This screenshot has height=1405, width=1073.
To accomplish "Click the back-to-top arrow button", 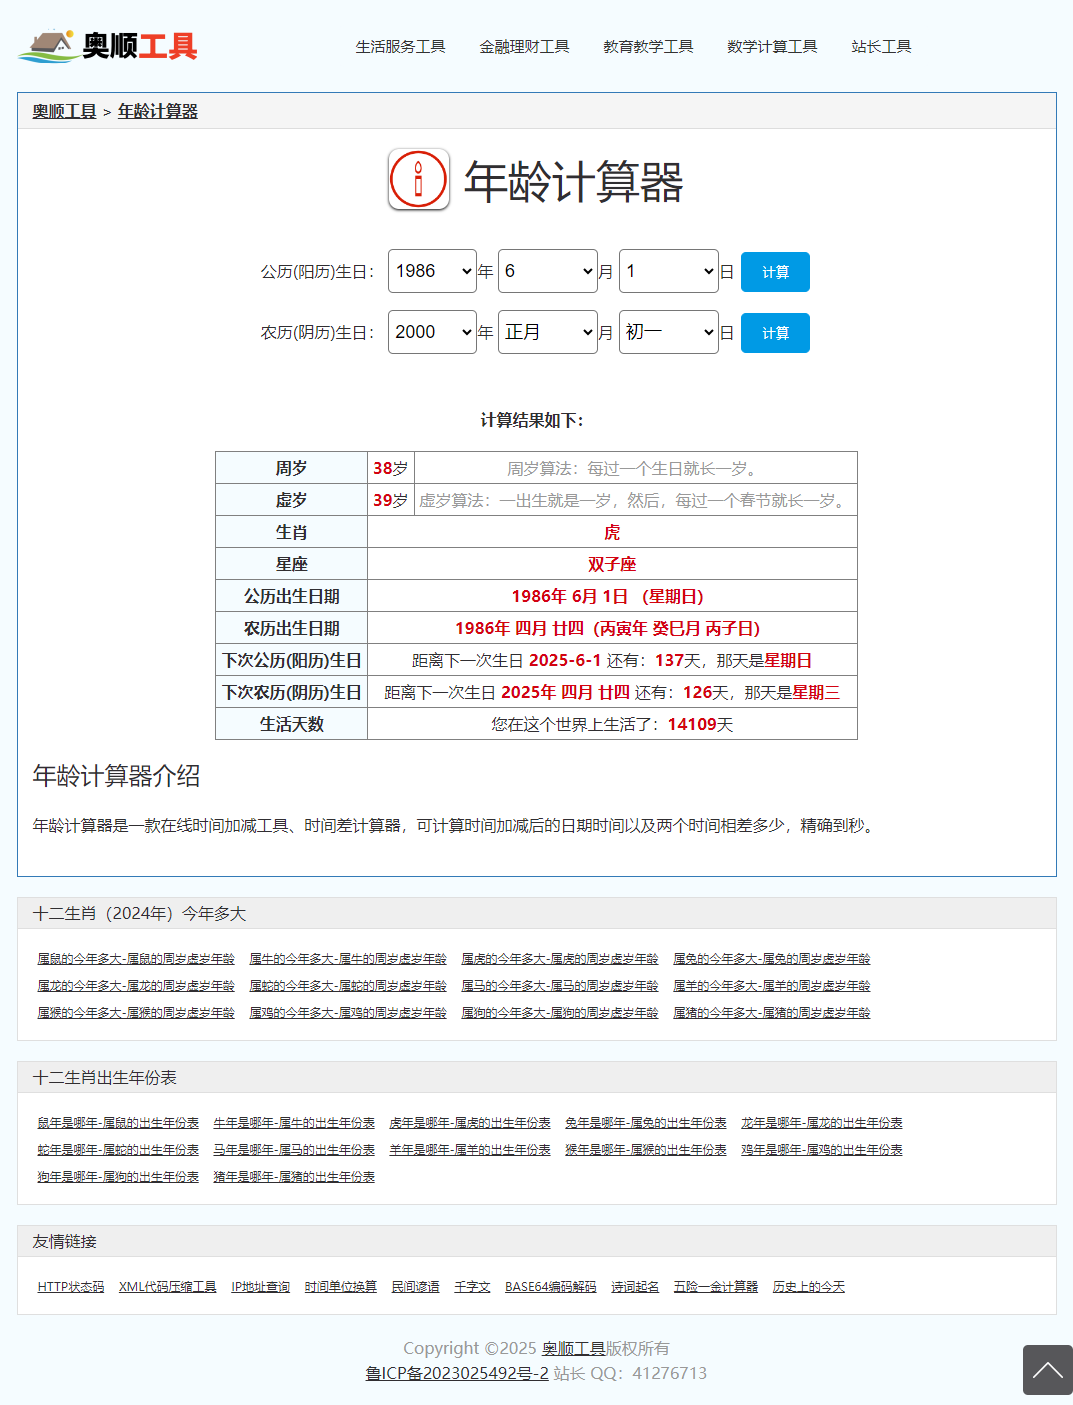I will [x=1047, y=1369].
